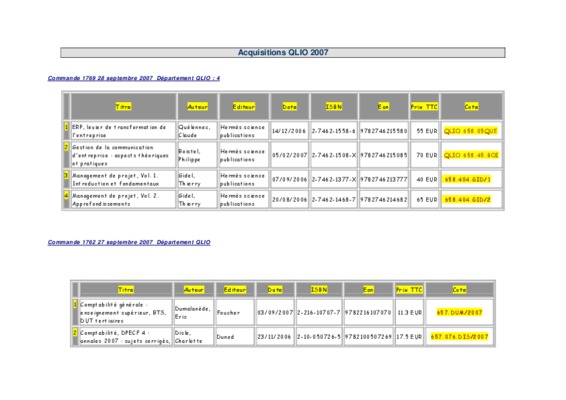Select the Auteur header in first table
The image size is (566, 400).
pos(197,106)
